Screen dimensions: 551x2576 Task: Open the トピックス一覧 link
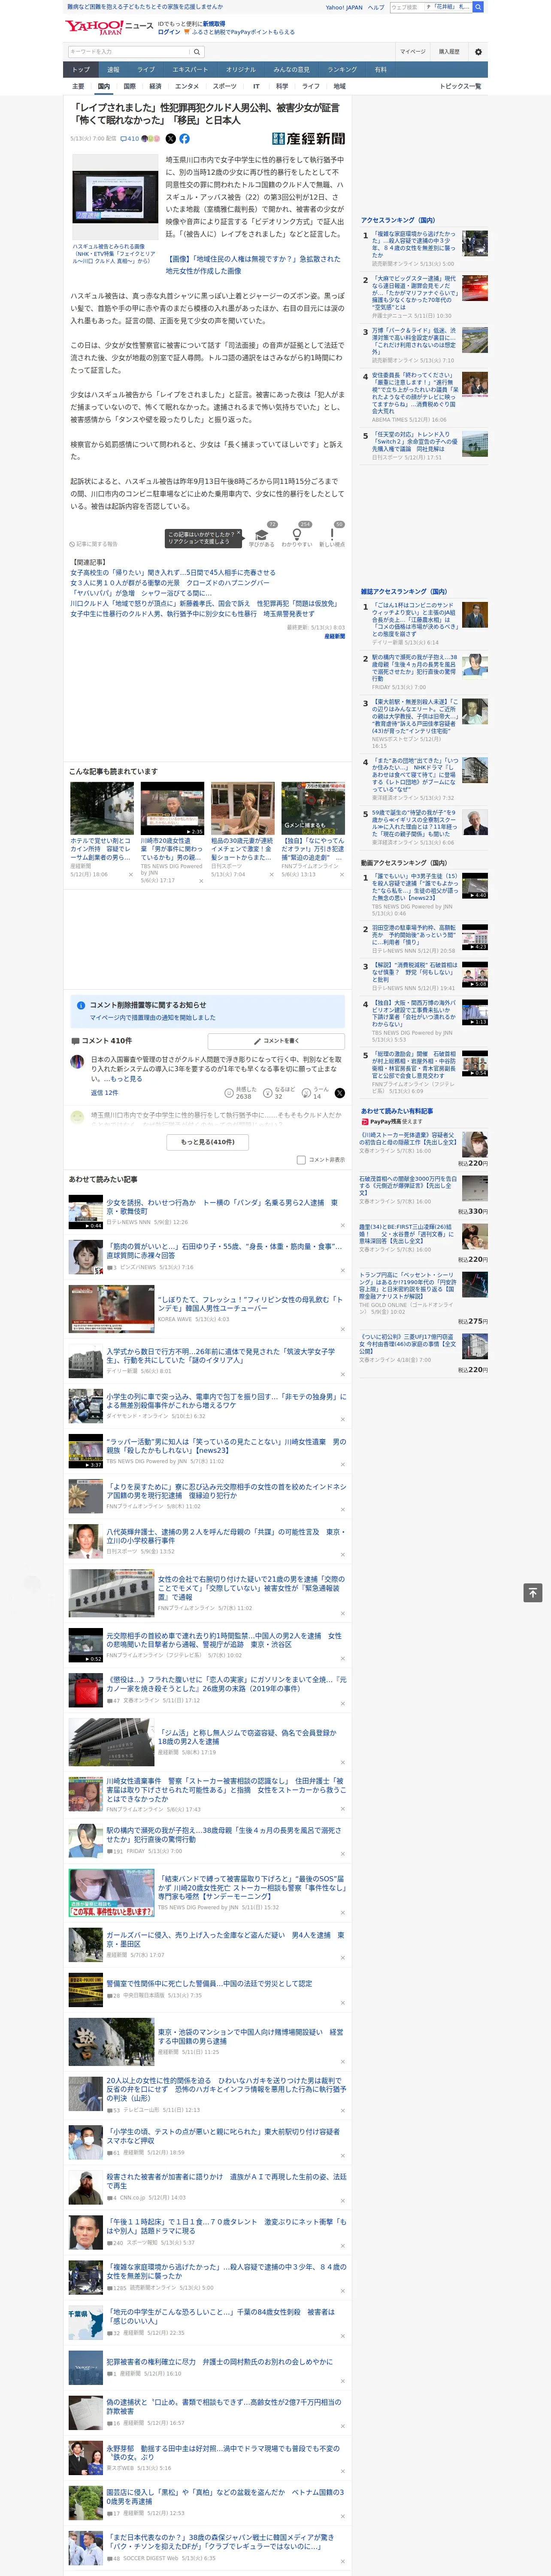point(460,86)
